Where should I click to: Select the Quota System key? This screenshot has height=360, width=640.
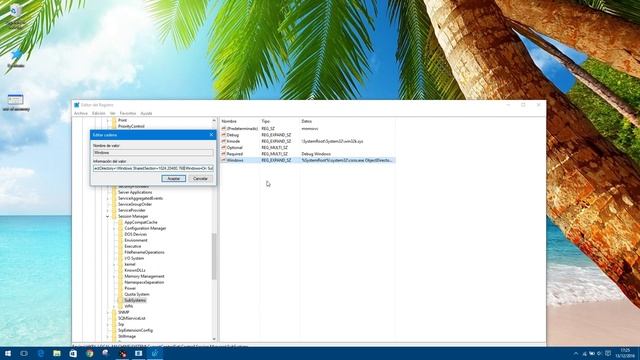[137, 294]
